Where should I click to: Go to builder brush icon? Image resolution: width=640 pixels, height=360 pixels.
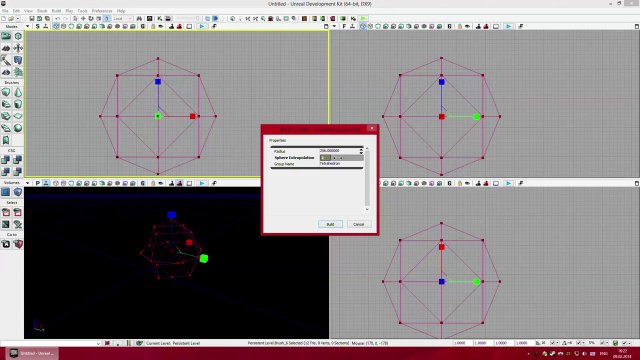point(18,244)
